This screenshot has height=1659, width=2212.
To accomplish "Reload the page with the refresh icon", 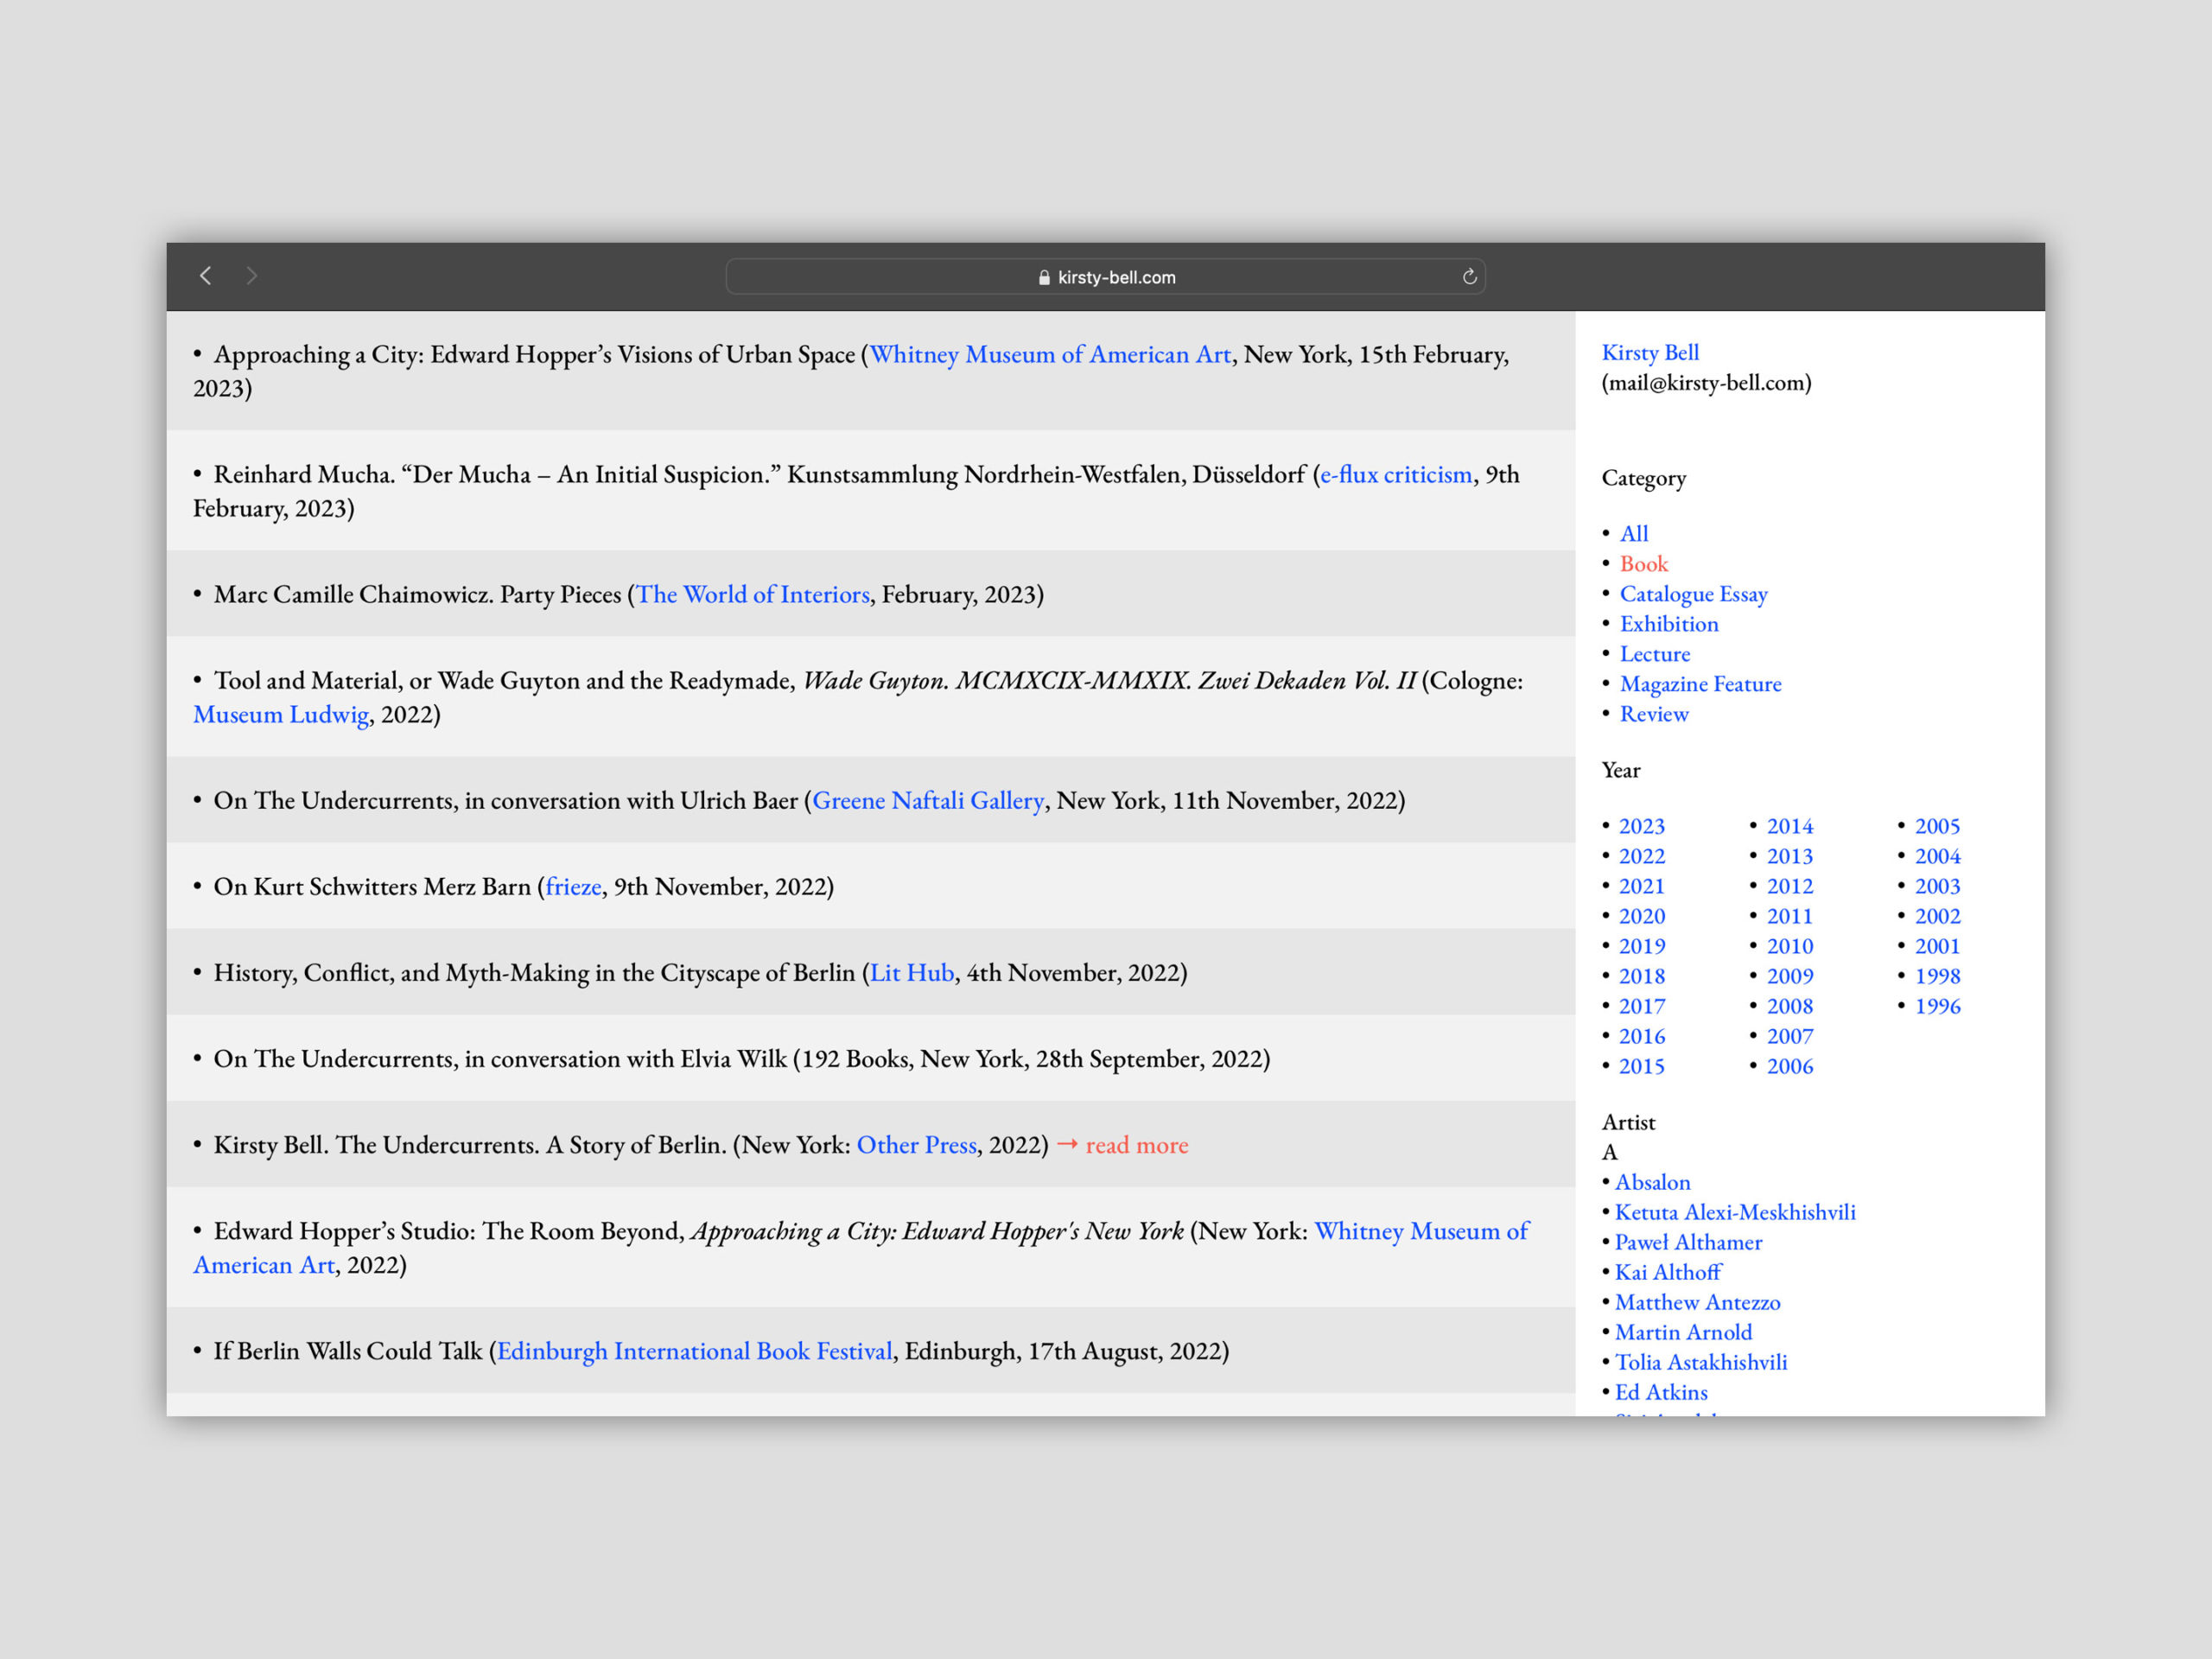I will coord(1469,277).
